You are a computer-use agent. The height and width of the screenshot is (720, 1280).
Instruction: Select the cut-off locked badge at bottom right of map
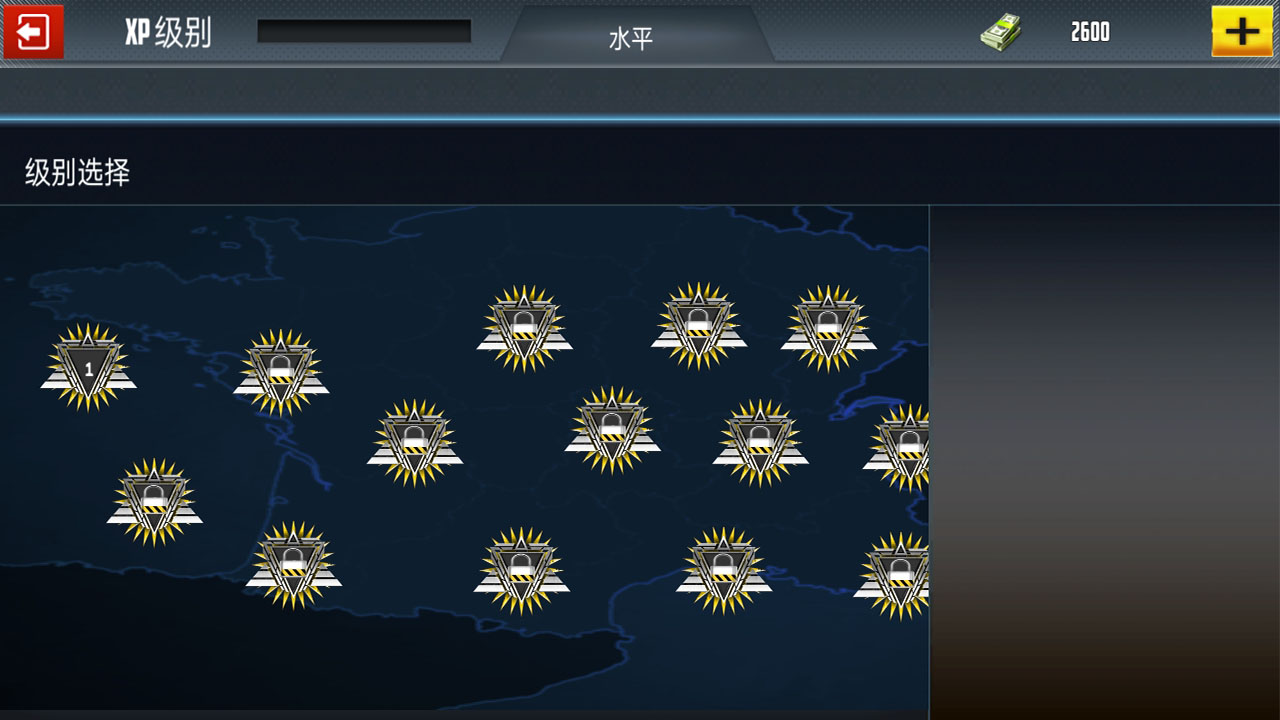coord(897,575)
